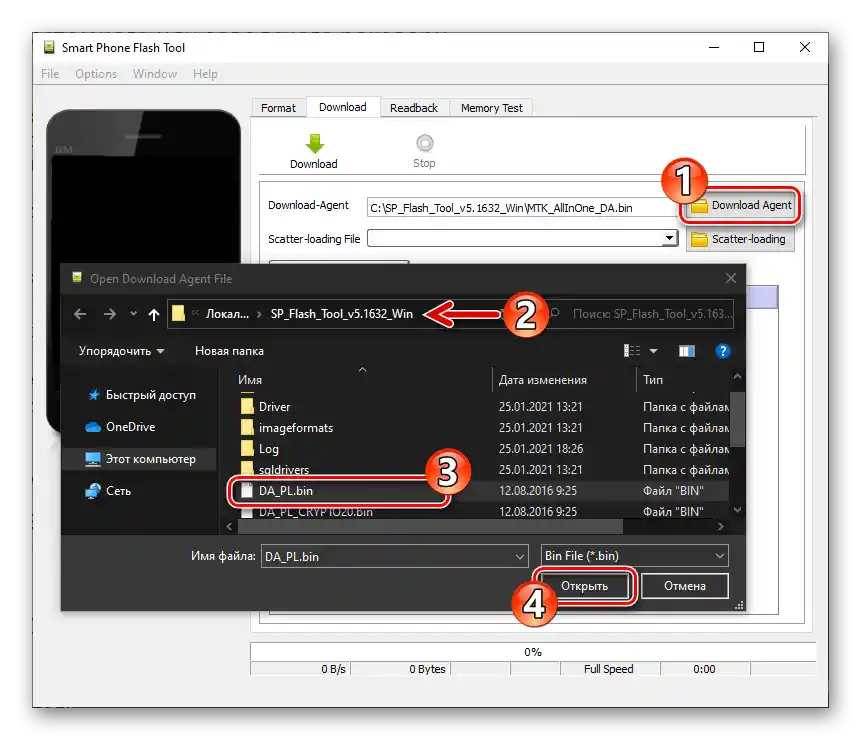Go up one folder level
Screen dimensions: 861x740
point(154,315)
